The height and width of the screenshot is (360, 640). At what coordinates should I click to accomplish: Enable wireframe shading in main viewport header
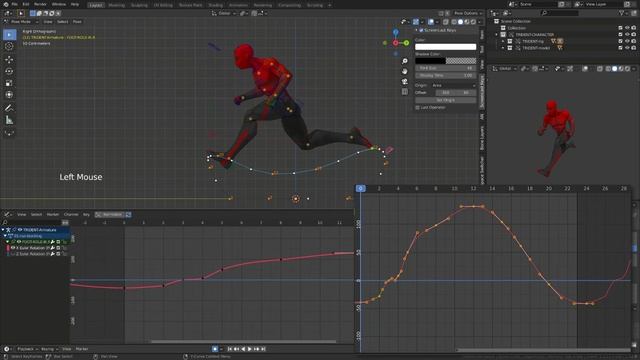(x=454, y=22)
